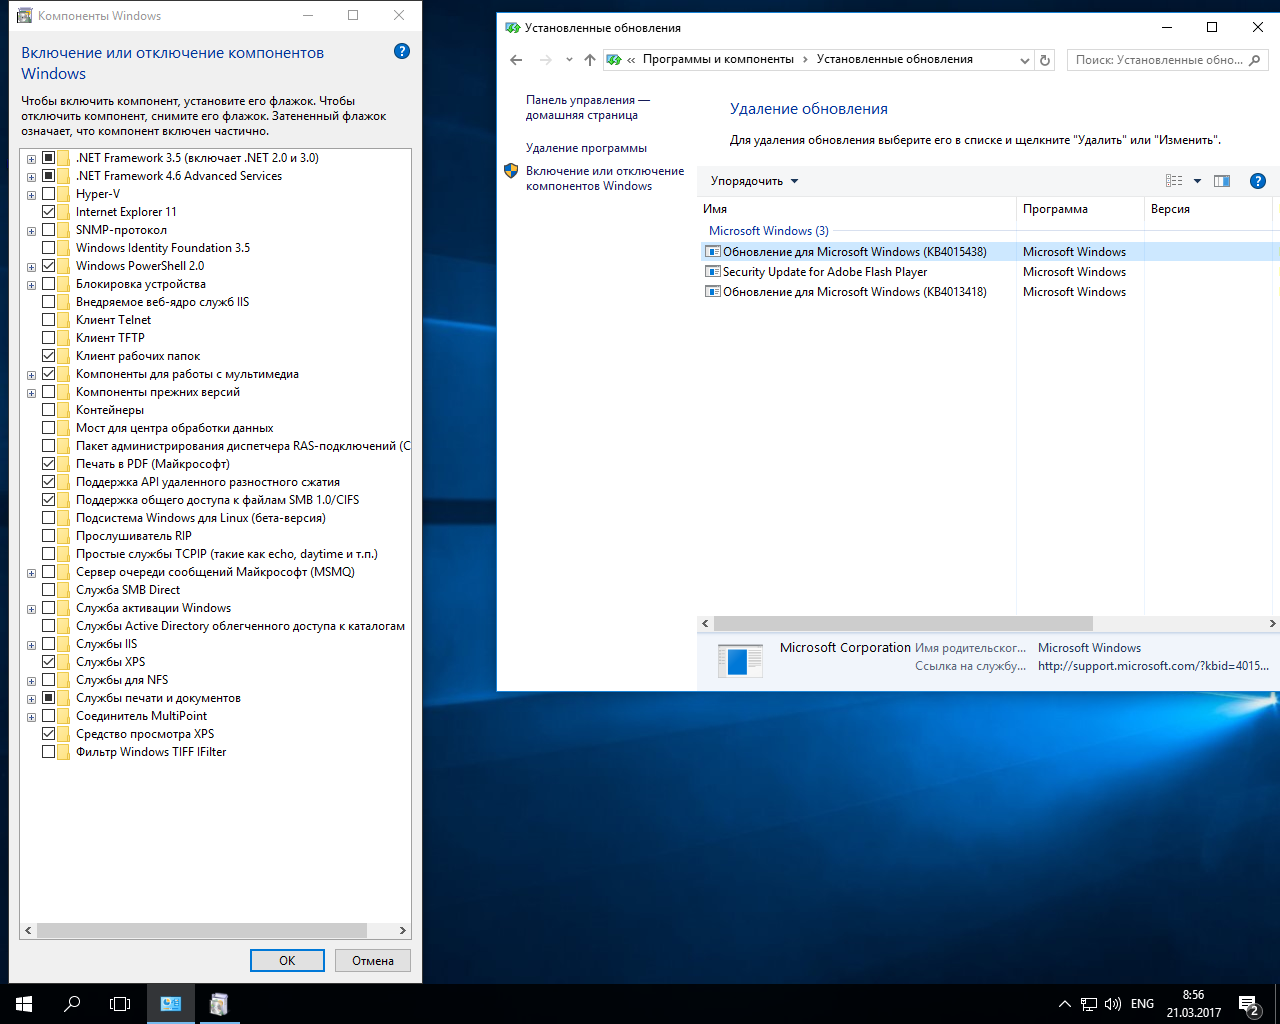This screenshot has height=1024, width=1280.
Task: Open the clock and date flyout
Action: [x=1193, y=1004]
